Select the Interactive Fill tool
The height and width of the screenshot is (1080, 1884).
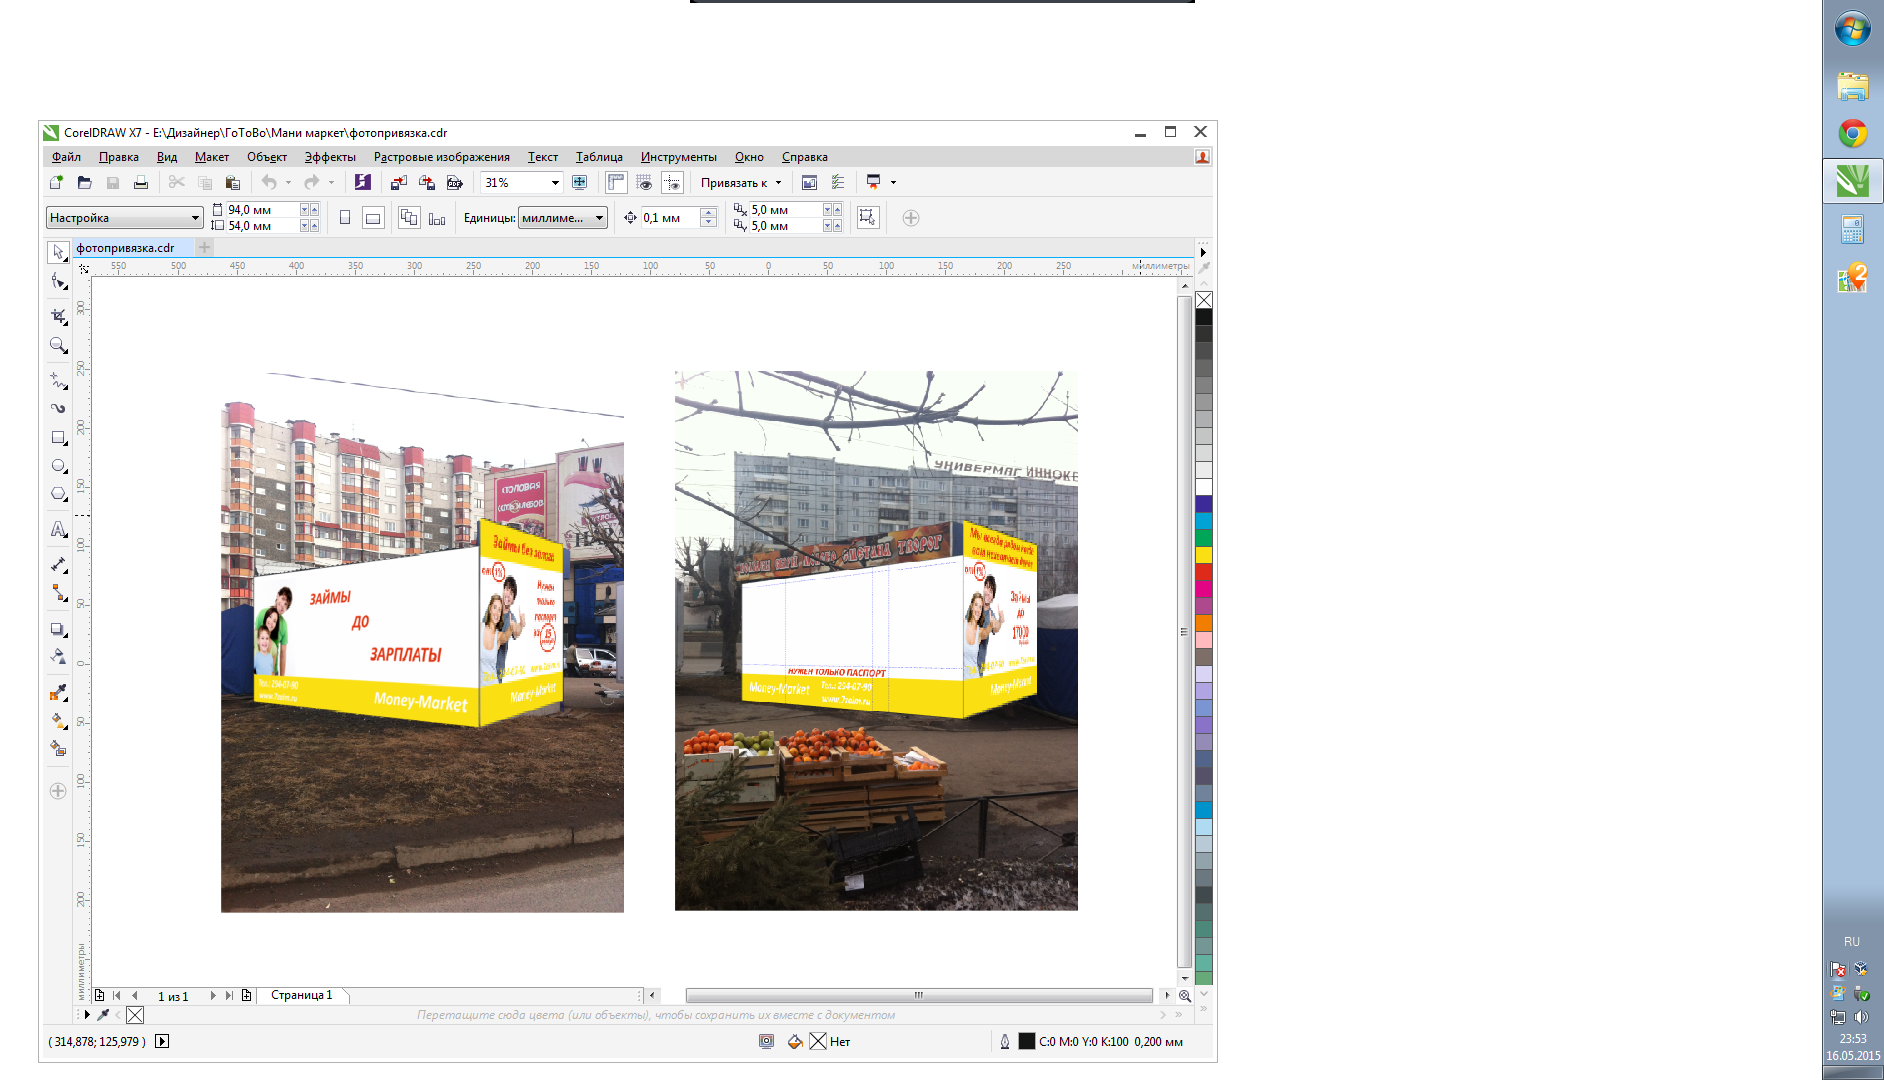[58, 720]
